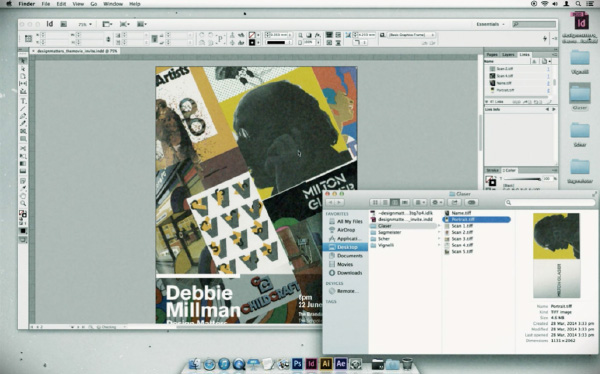The image size is (600, 374).
Task: Select the Eyedropper tool
Action: (x=23, y=188)
